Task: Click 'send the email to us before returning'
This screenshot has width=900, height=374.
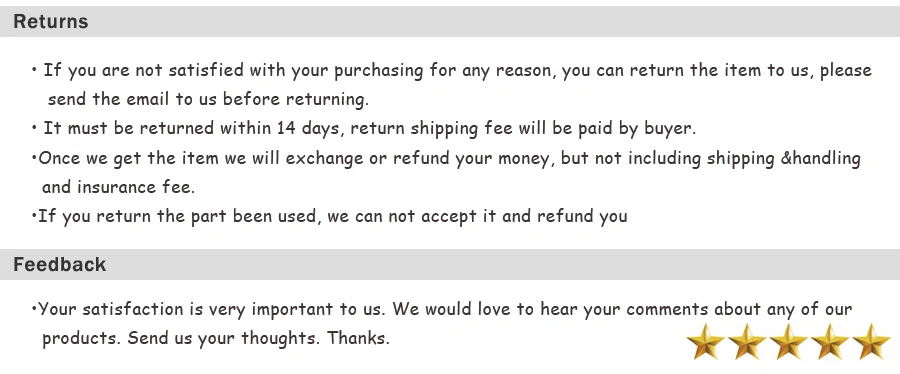Action: (x=208, y=99)
